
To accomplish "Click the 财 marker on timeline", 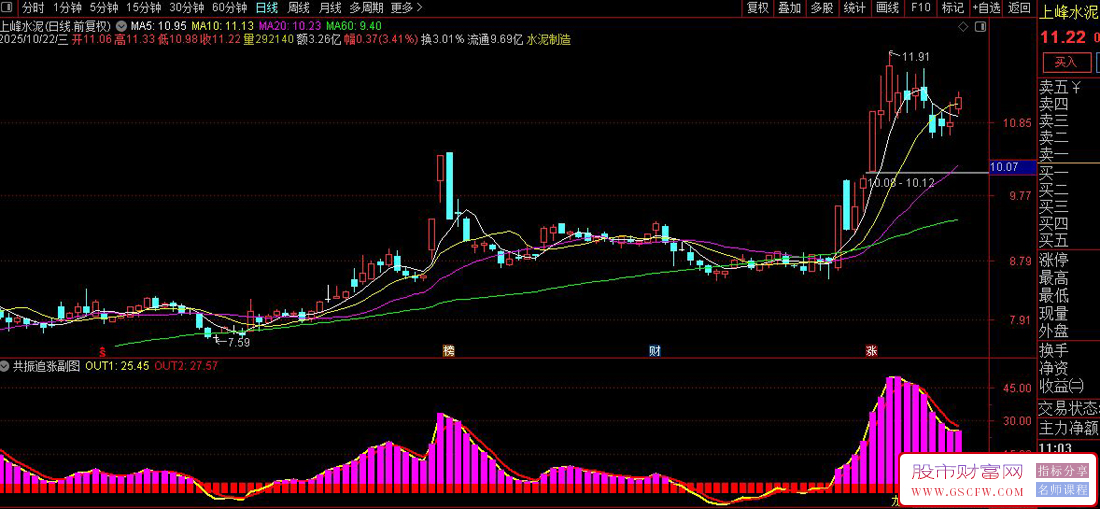I will point(654,351).
